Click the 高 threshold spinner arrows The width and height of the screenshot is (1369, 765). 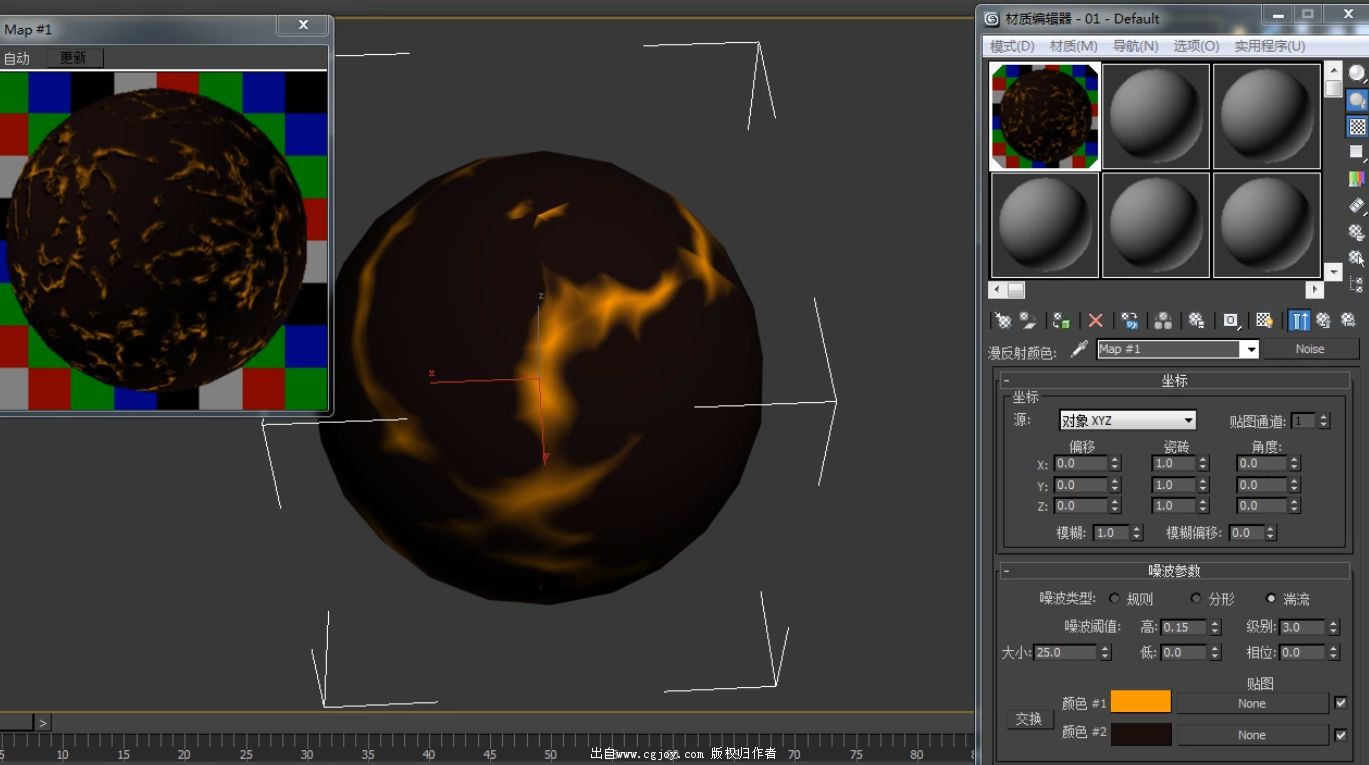coord(1215,627)
